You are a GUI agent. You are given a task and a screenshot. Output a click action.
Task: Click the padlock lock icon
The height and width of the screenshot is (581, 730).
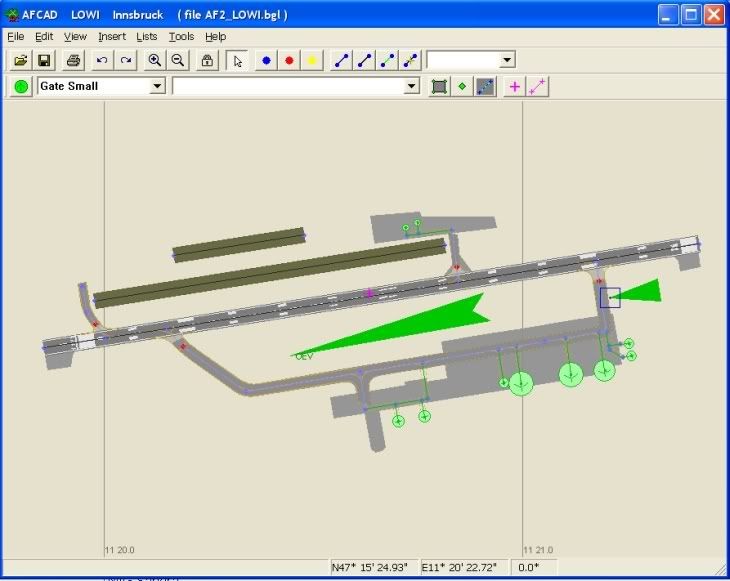pos(207,60)
